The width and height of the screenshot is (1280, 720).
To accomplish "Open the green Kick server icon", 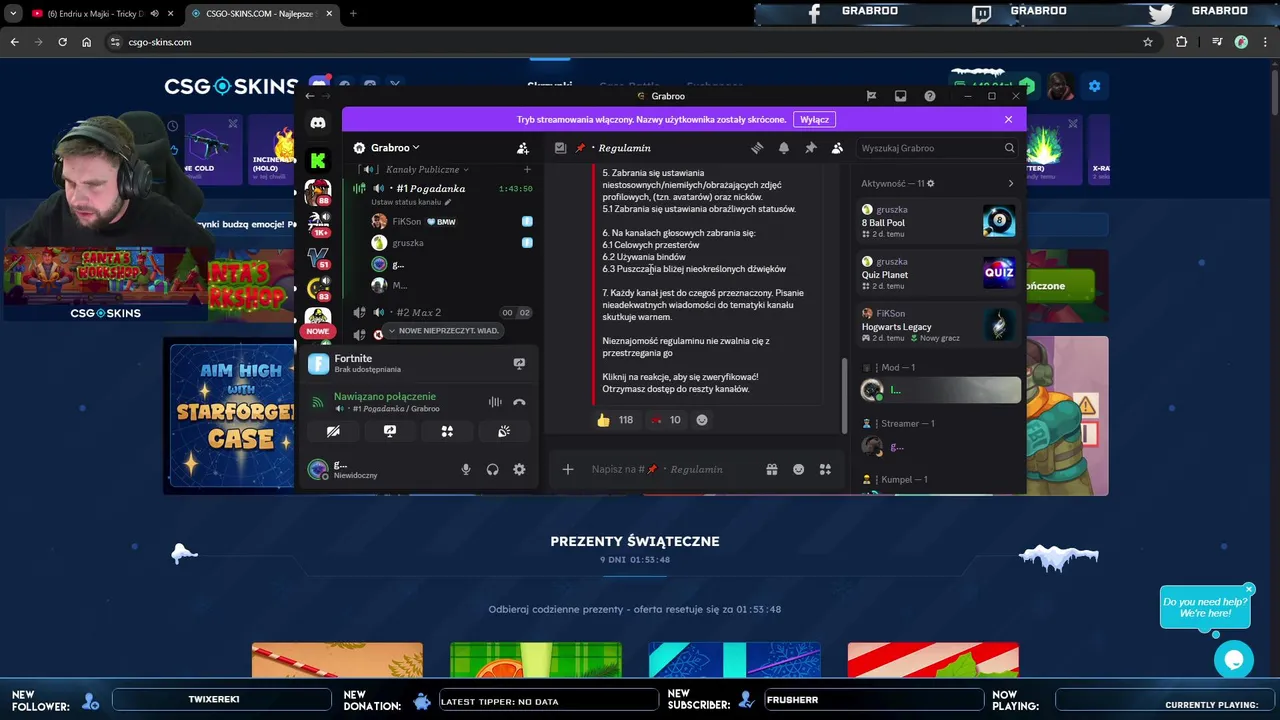I will point(318,160).
